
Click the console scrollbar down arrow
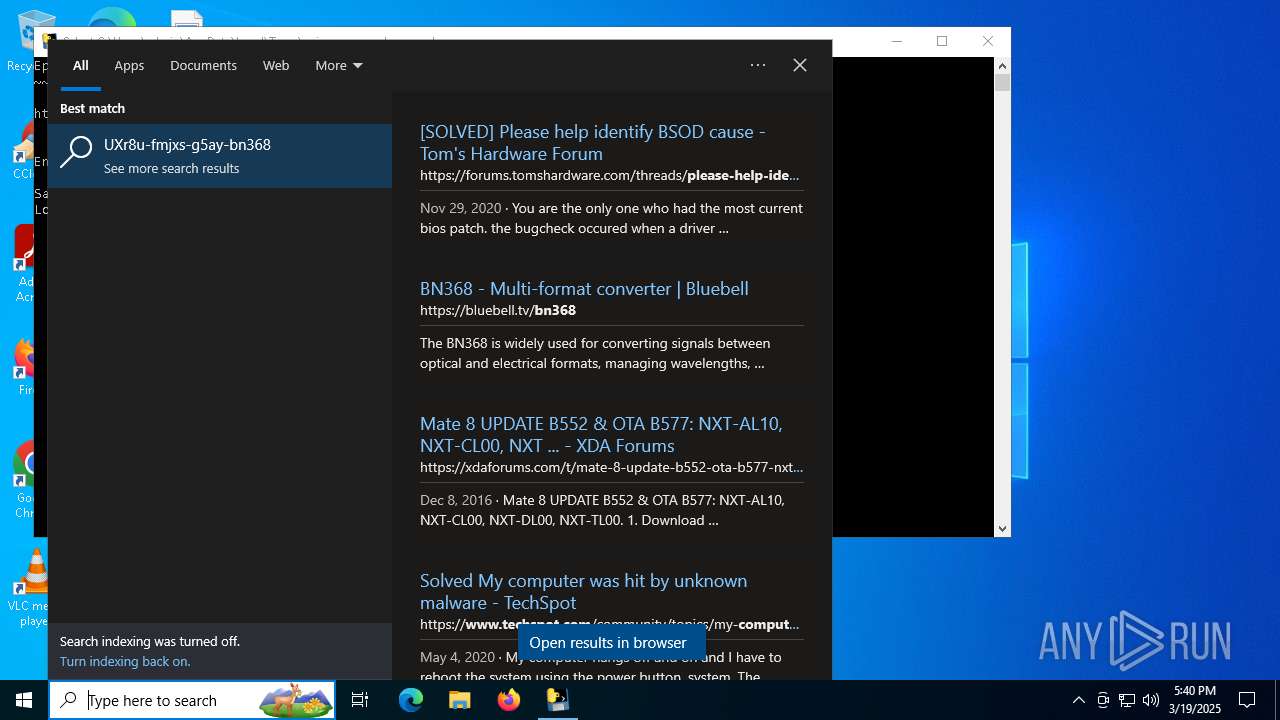click(x=1002, y=528)
